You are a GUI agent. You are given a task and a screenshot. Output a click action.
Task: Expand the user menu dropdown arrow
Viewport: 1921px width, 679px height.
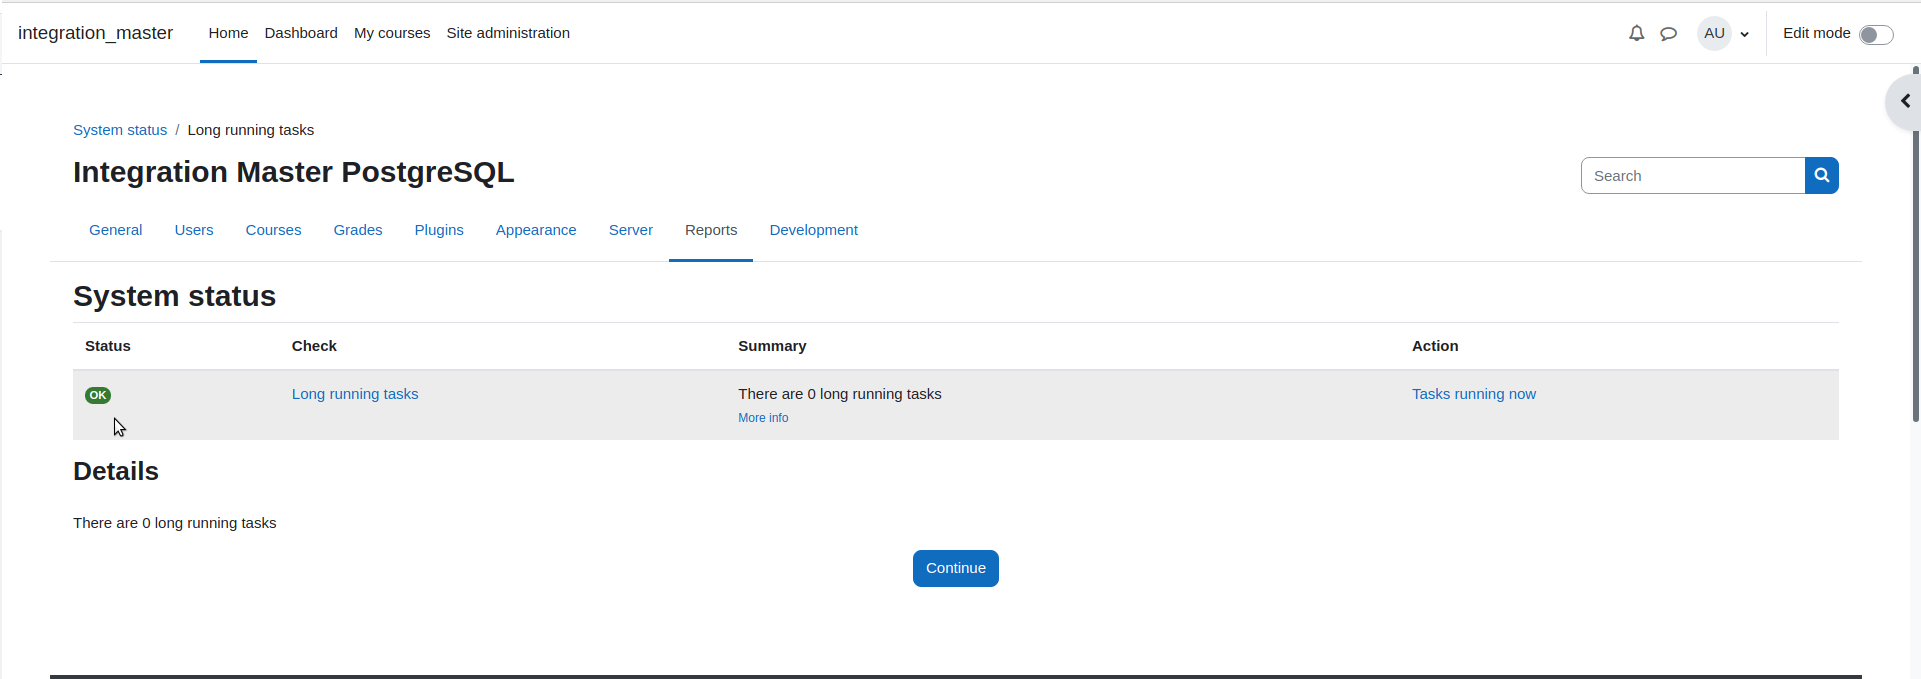click(x=1745, y=34)
